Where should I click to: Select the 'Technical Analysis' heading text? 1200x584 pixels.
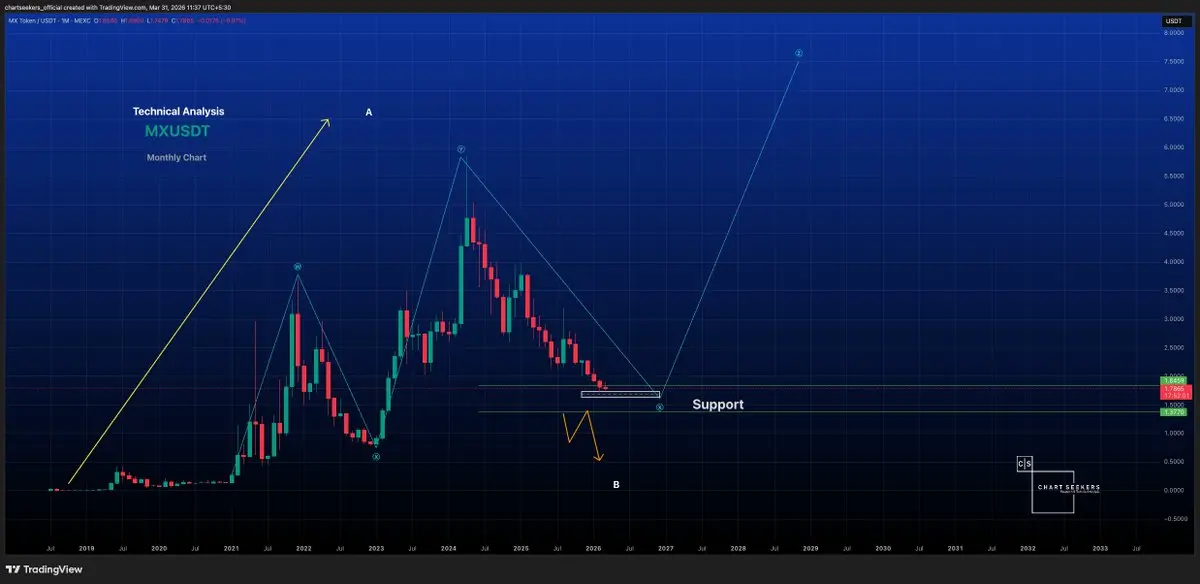tap(178, 112)
